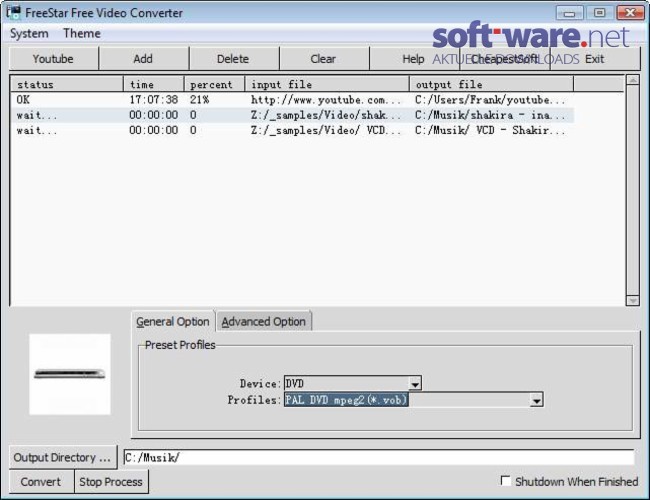Click the FreeStar title bar app icon
Viewport: 650px width, 500px height.
tap(14, 12)
